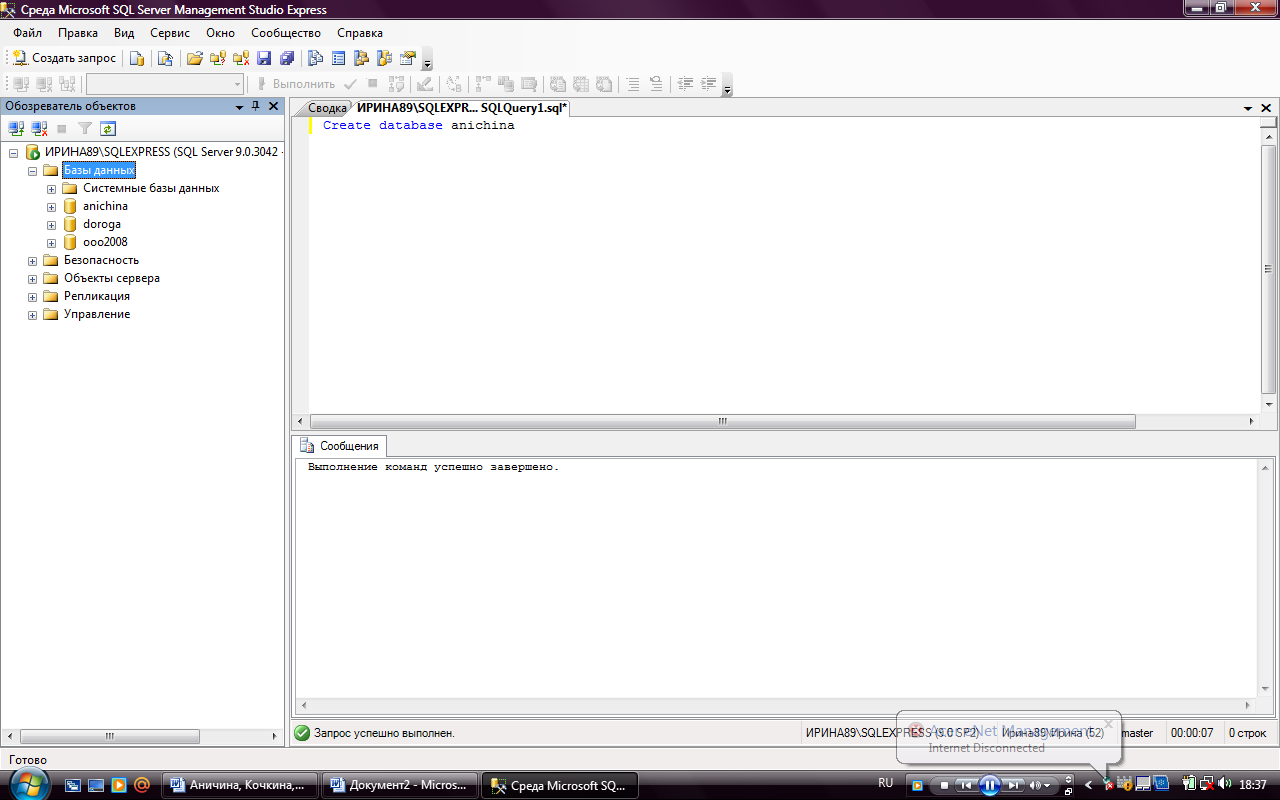Image resolution: width=1280 pixels, height=800 pixels.
Task: Open the Правка menu
Action: click(78, 33)
